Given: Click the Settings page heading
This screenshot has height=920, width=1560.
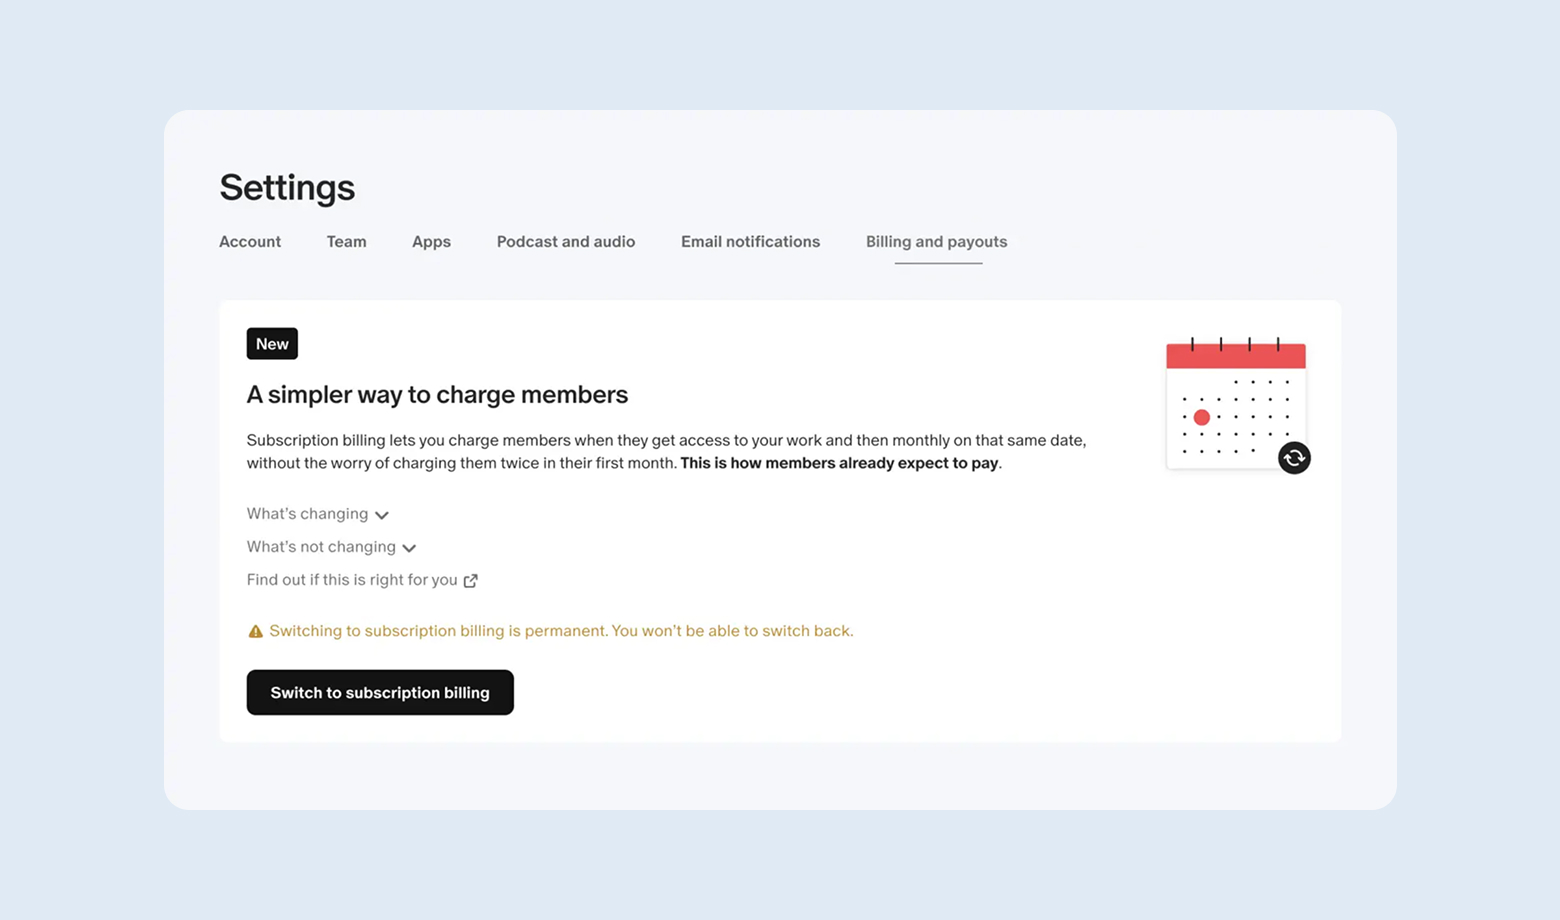Looking at the screenshot, I should click(x=287, y=188).
